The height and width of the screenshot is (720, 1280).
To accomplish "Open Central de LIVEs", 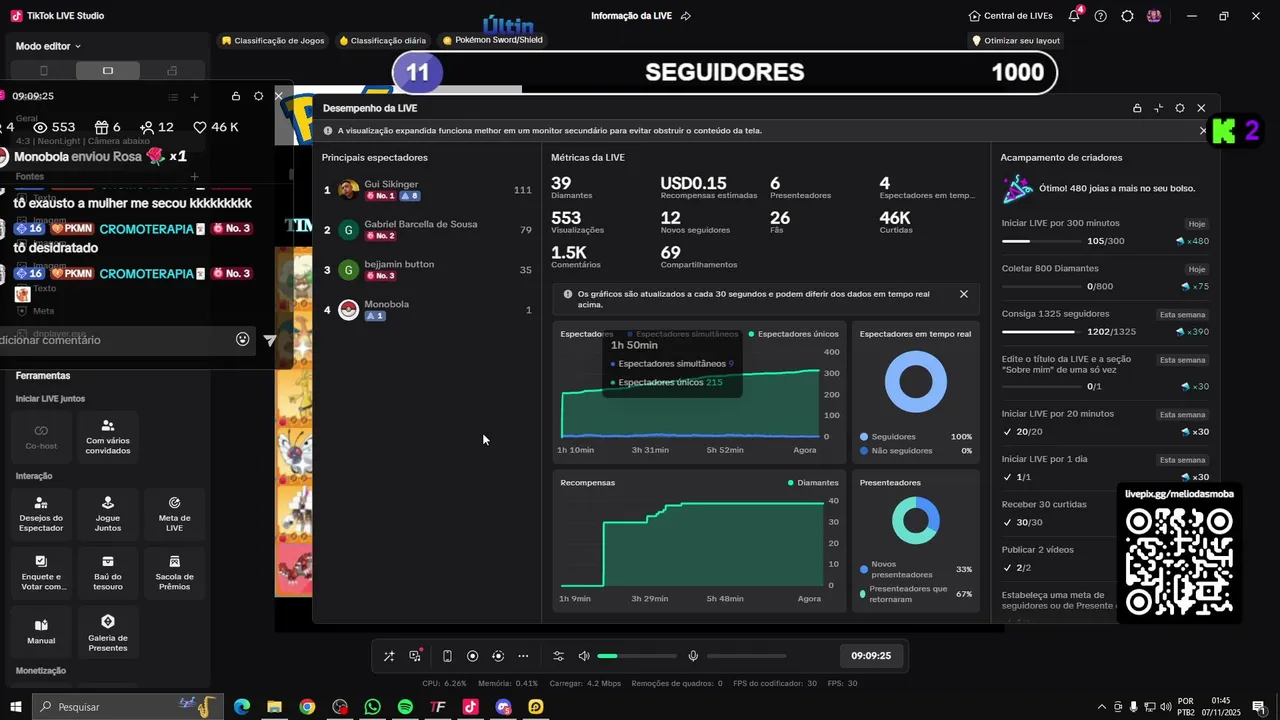I will coord(1011,16).
